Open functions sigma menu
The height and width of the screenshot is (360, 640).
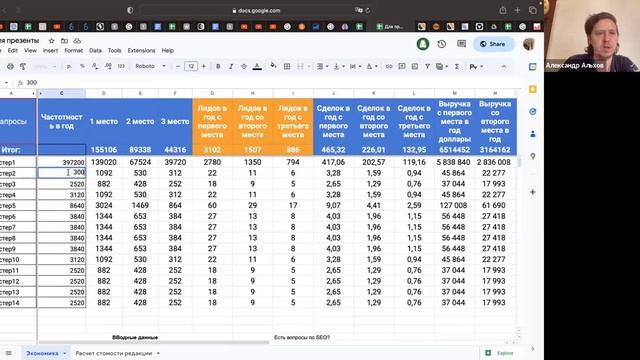tap(457, 66)
